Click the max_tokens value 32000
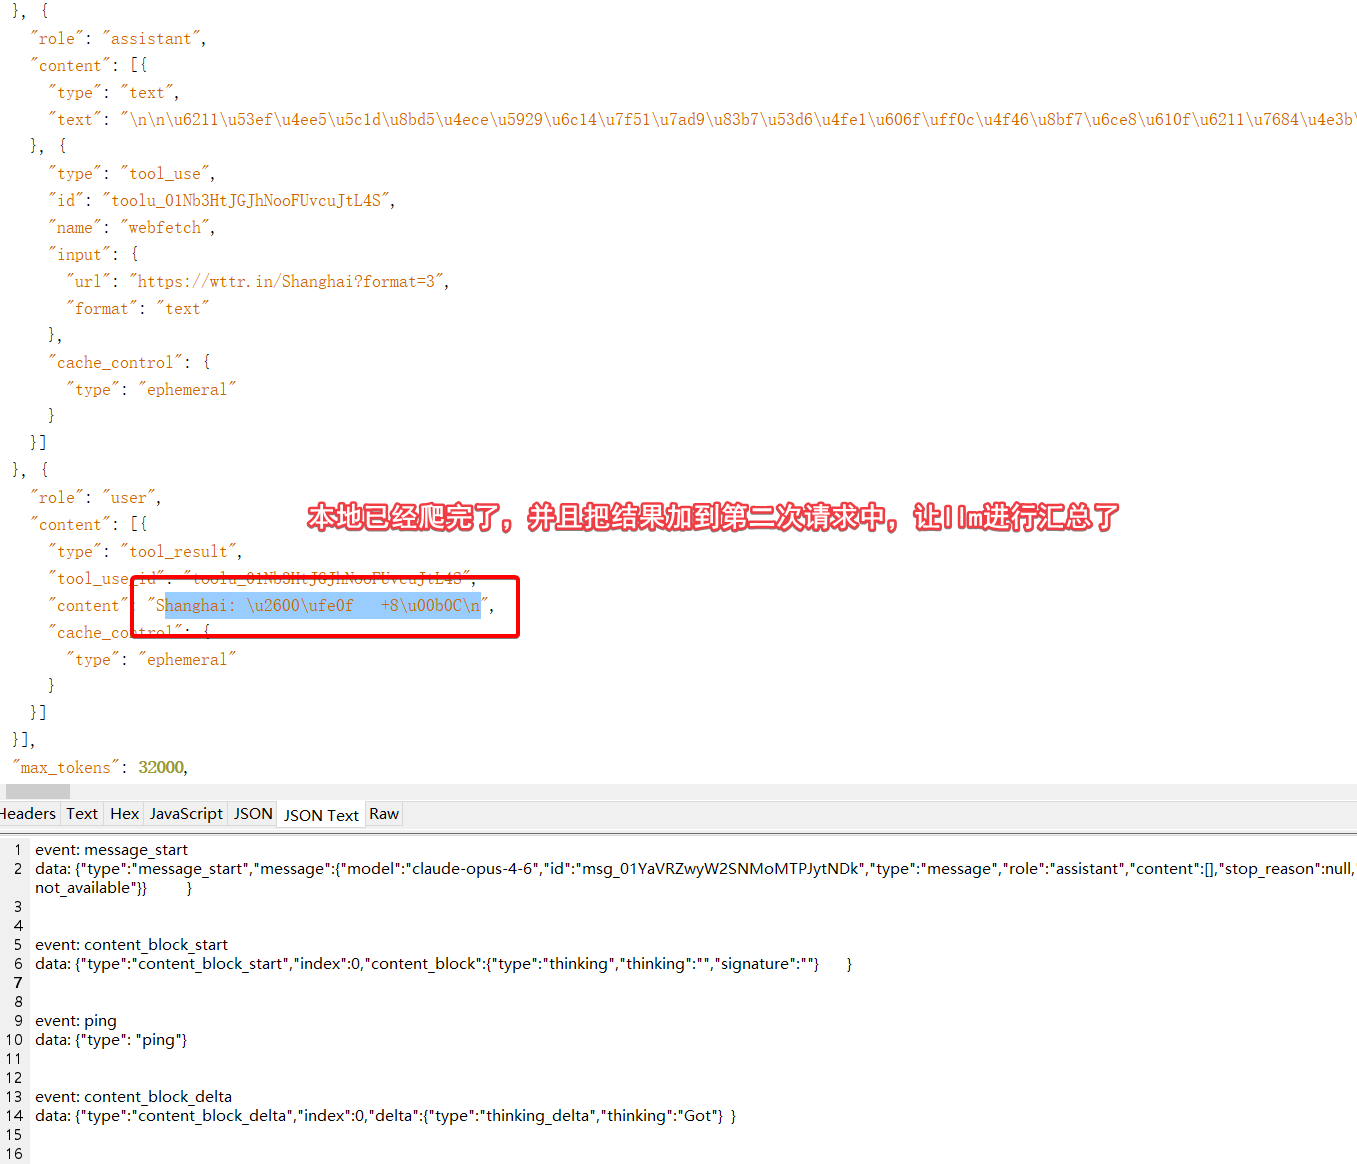1357x1164 pixels. point(161,768)
